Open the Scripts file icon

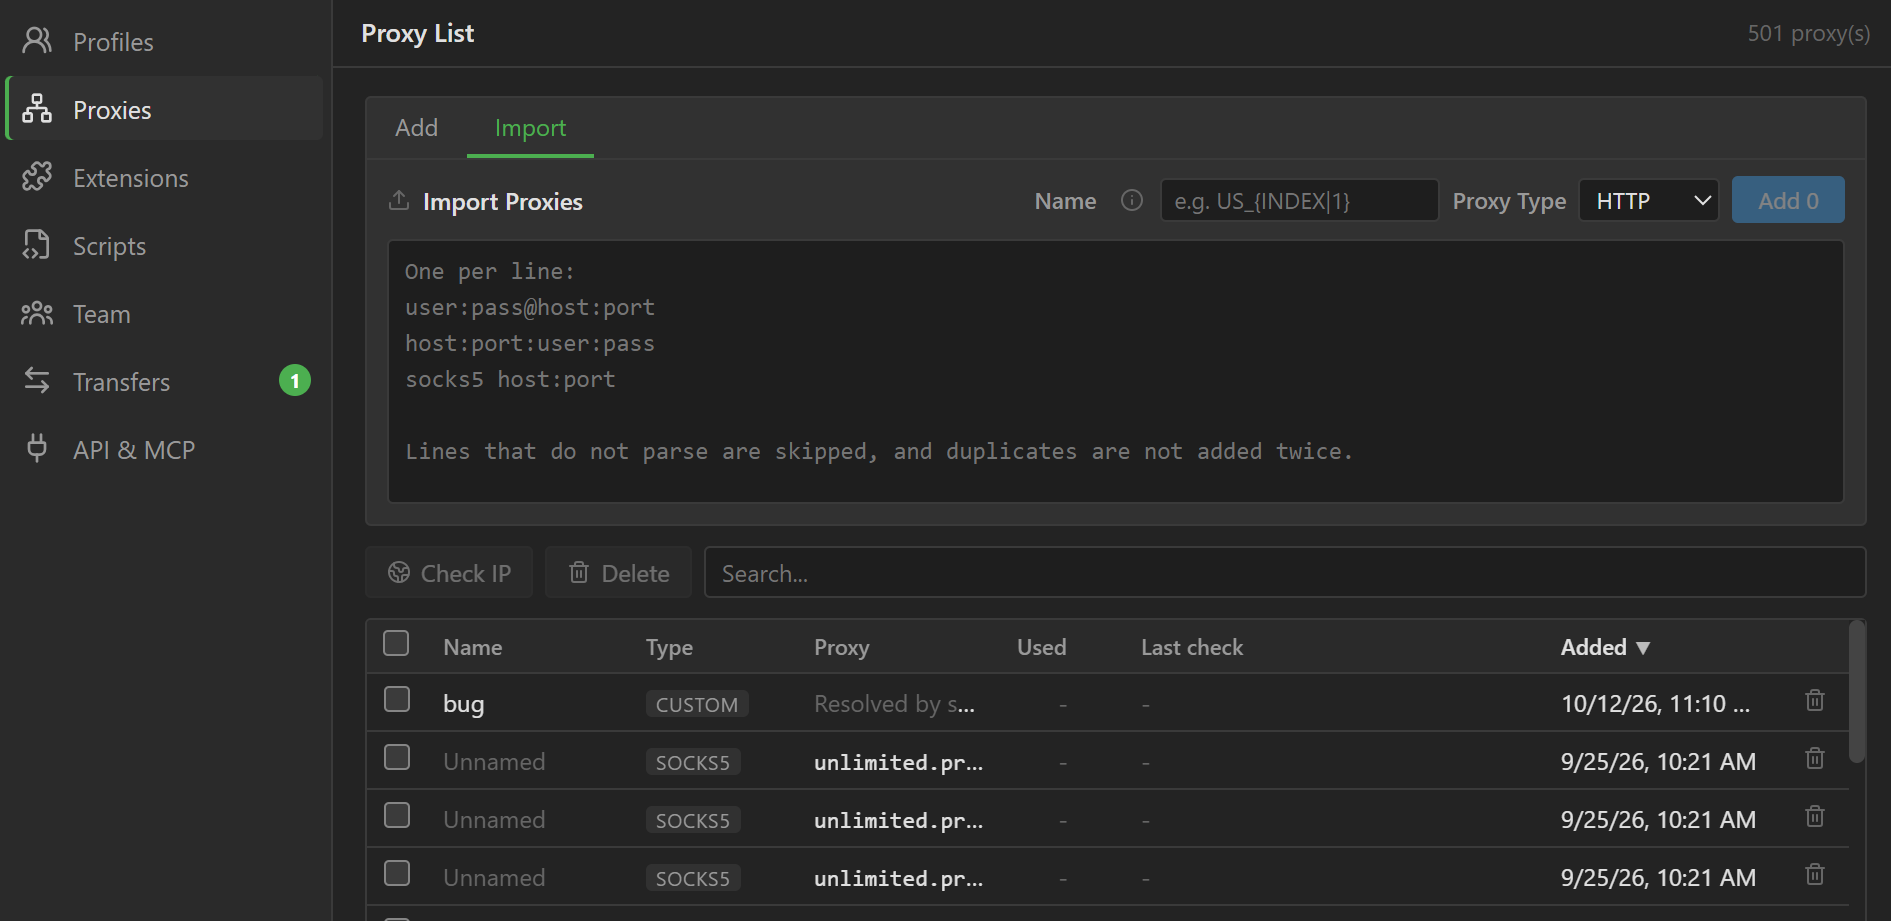37,245
